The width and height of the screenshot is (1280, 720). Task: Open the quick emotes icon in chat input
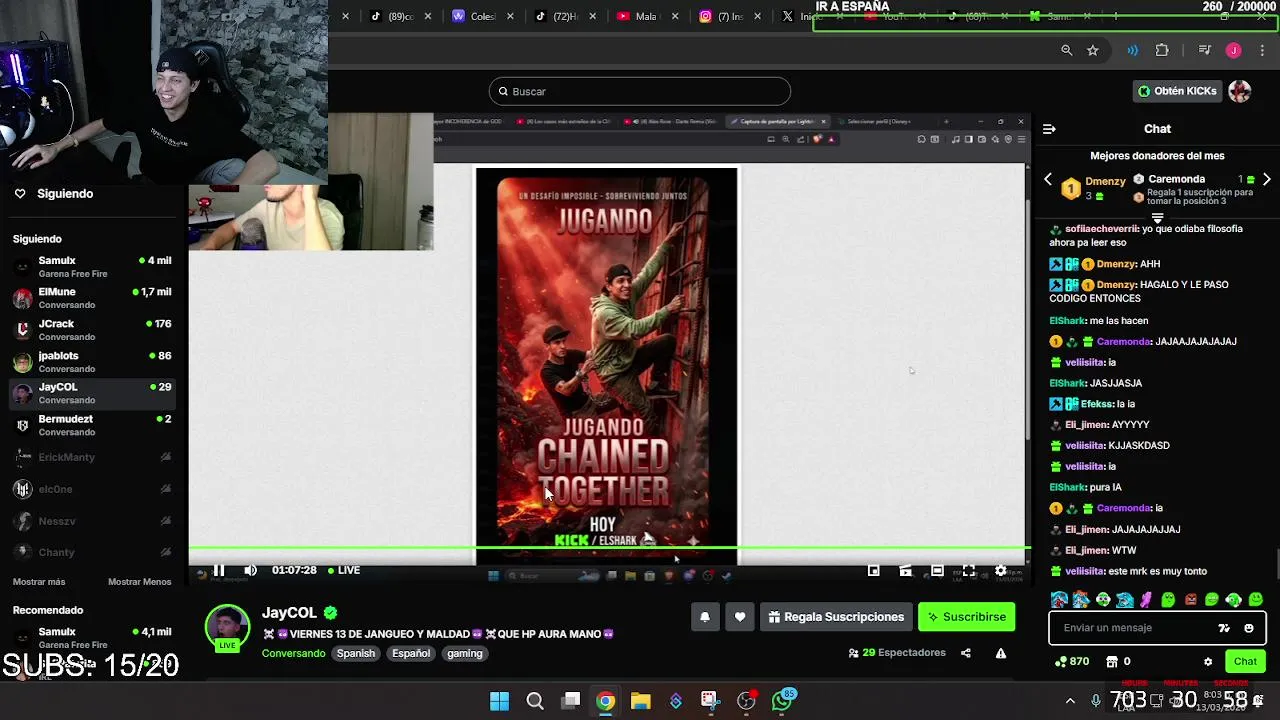click(x=1224, y=628)
